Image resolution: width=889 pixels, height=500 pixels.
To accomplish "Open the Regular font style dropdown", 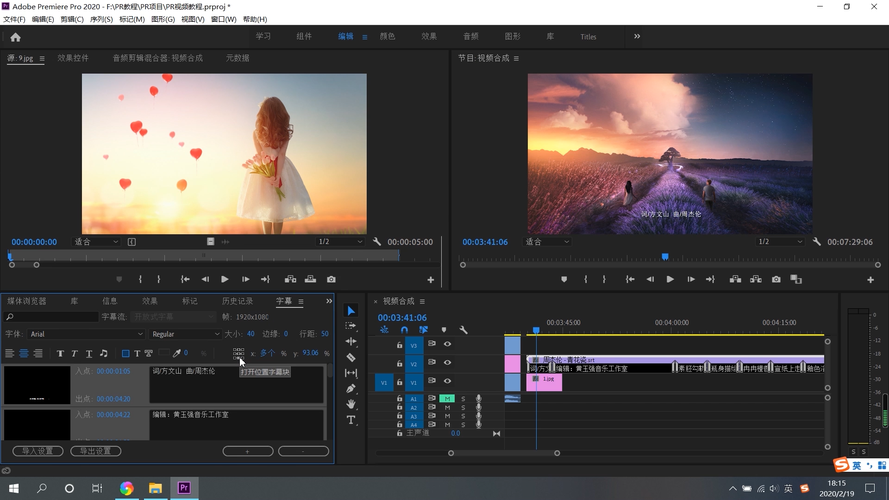I will pyautogui.click(x=185, y=334).
